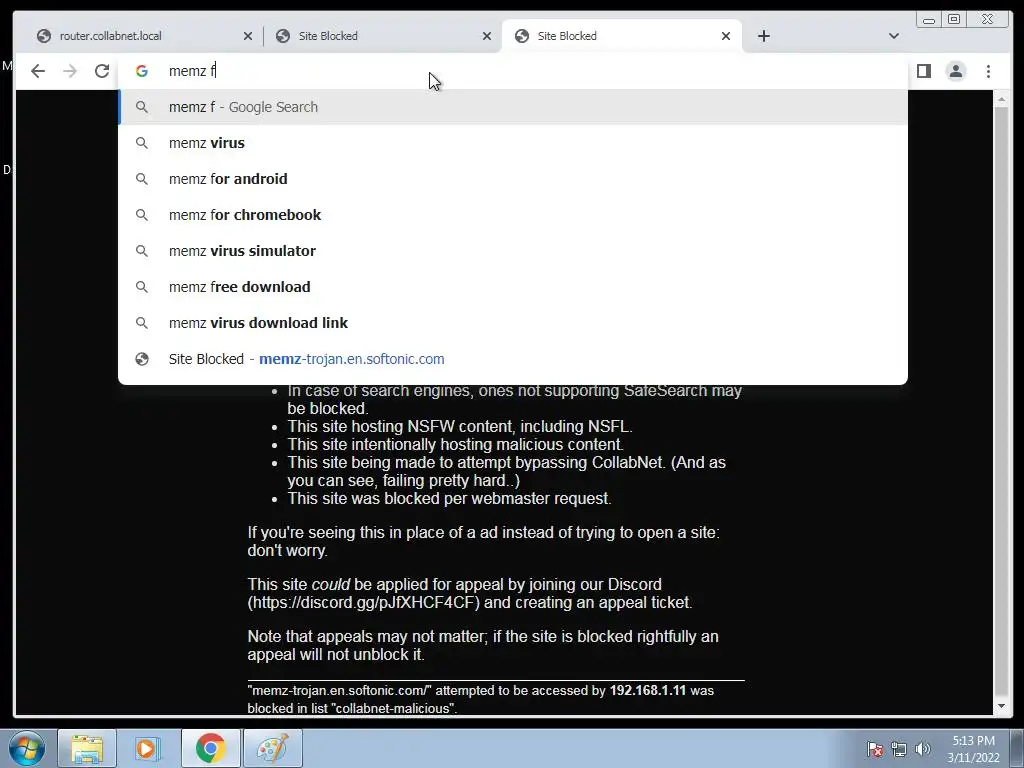
Task: Go back to the previous page
Action: tap(38, 71)
